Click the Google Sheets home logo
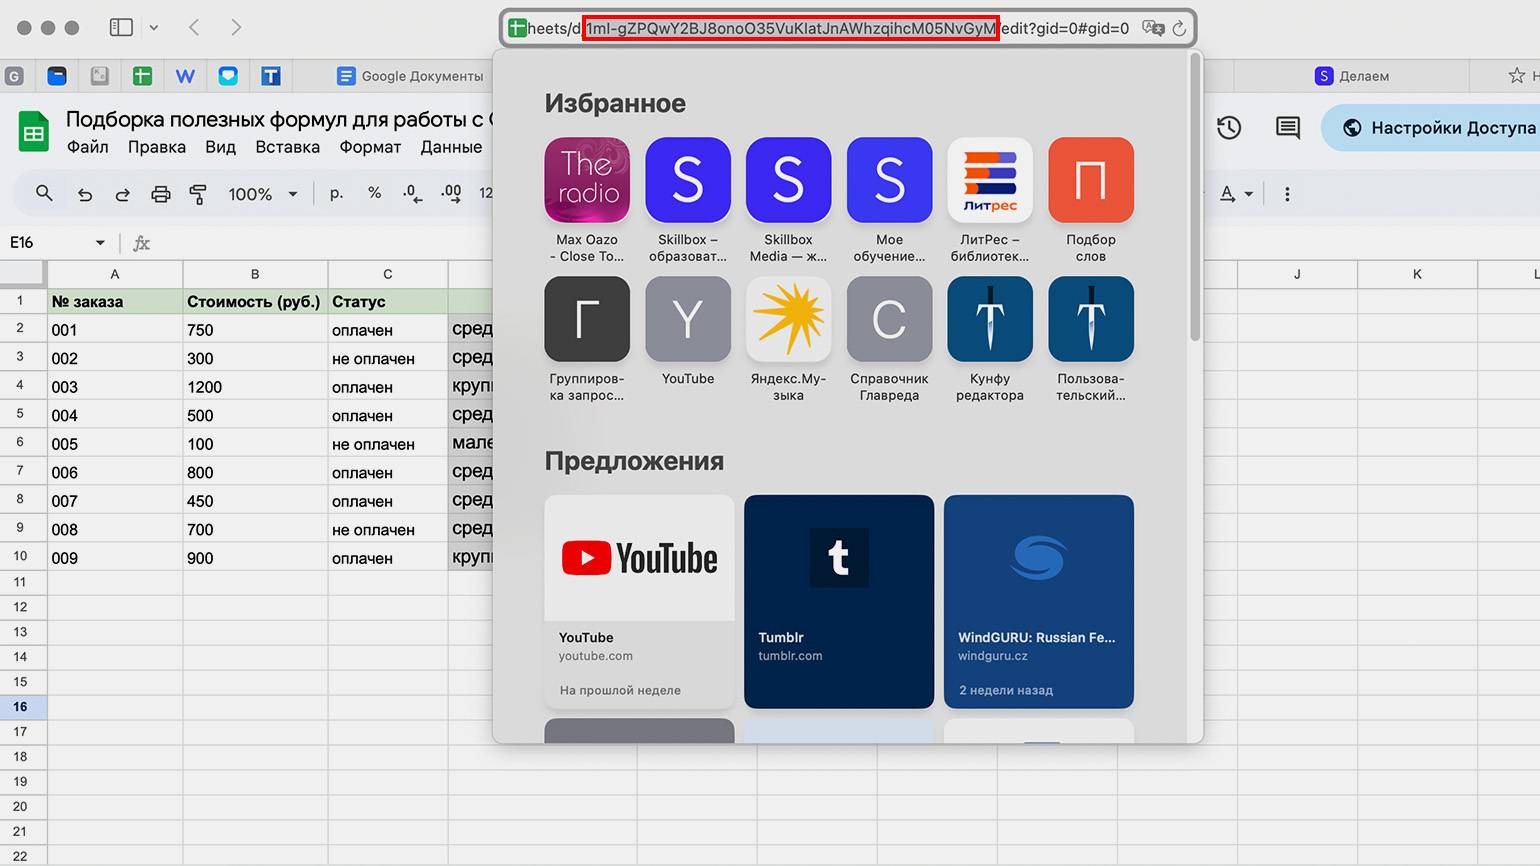 click(33, 132)
